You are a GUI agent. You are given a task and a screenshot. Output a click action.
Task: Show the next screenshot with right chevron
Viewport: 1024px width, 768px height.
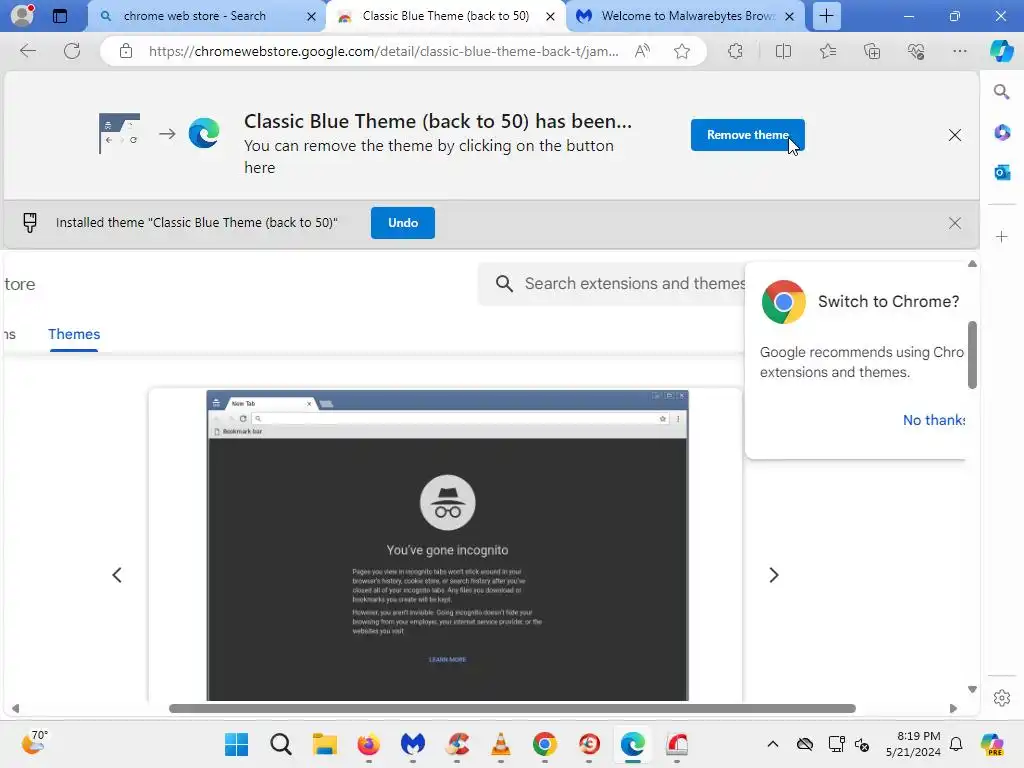[x=774, y=575]
